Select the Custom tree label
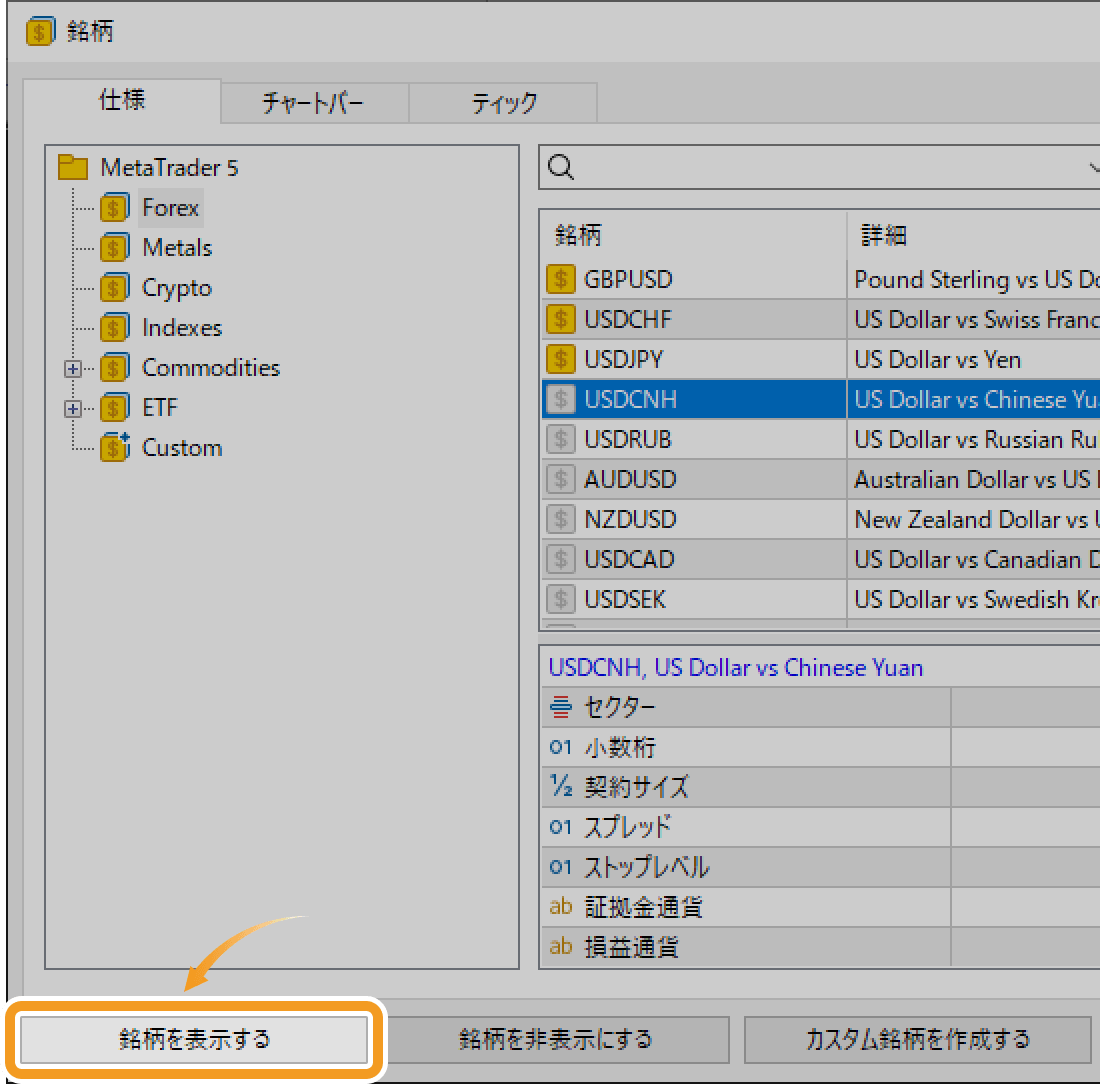1100x1084 pixels. point(182,448)
